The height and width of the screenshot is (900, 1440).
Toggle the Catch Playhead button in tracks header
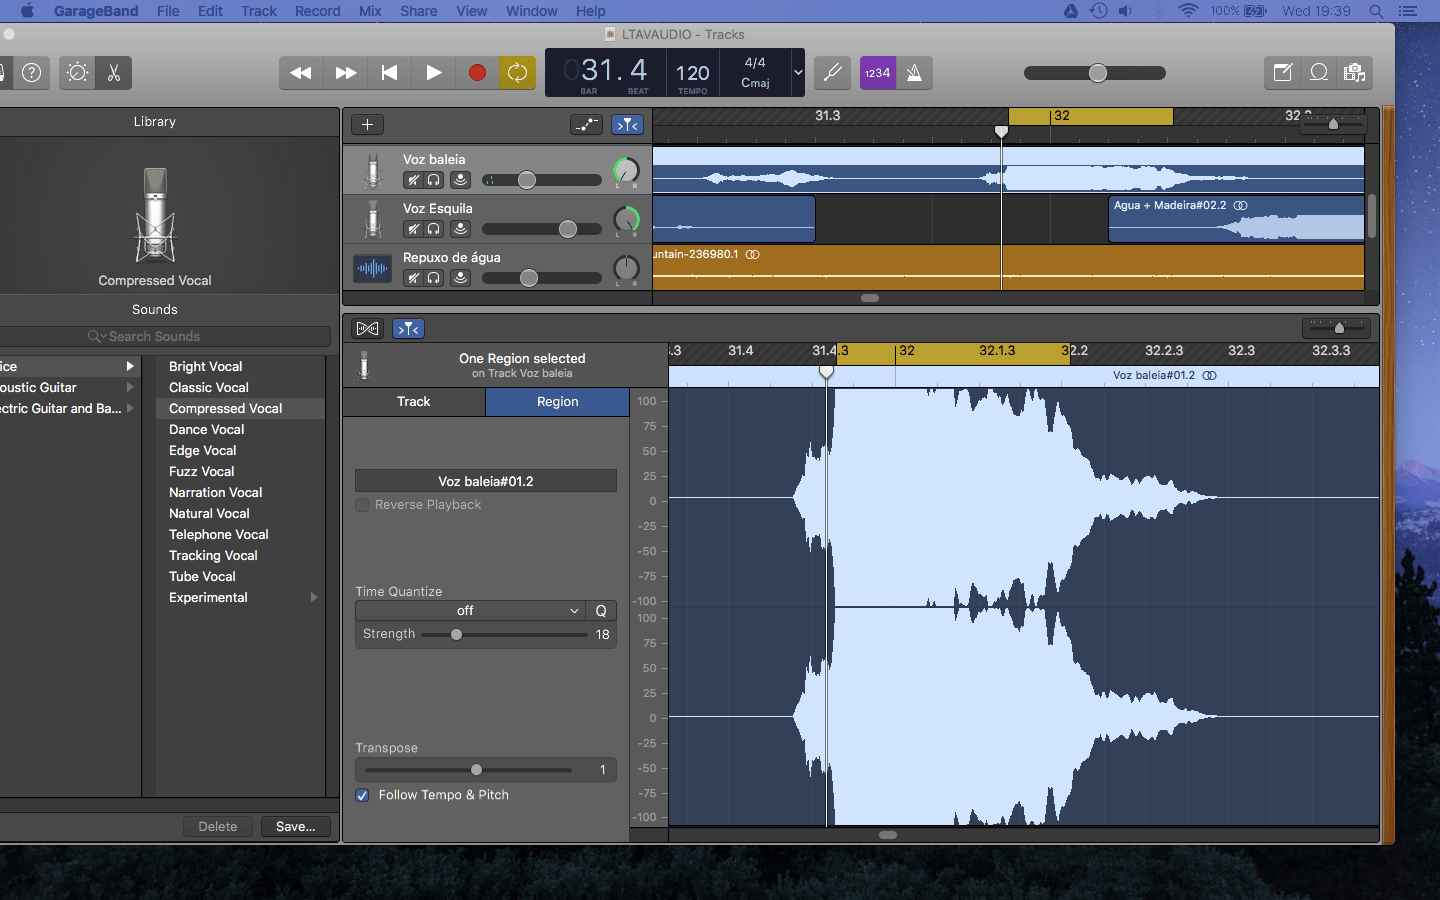[x=628, y=125]
